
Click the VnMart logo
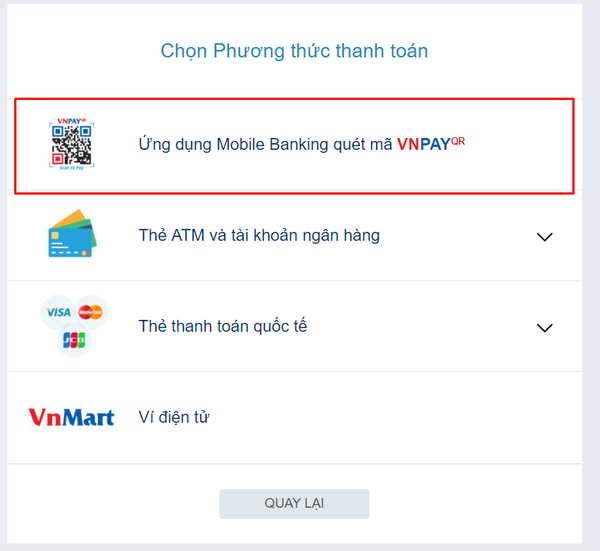coord(72,417)
